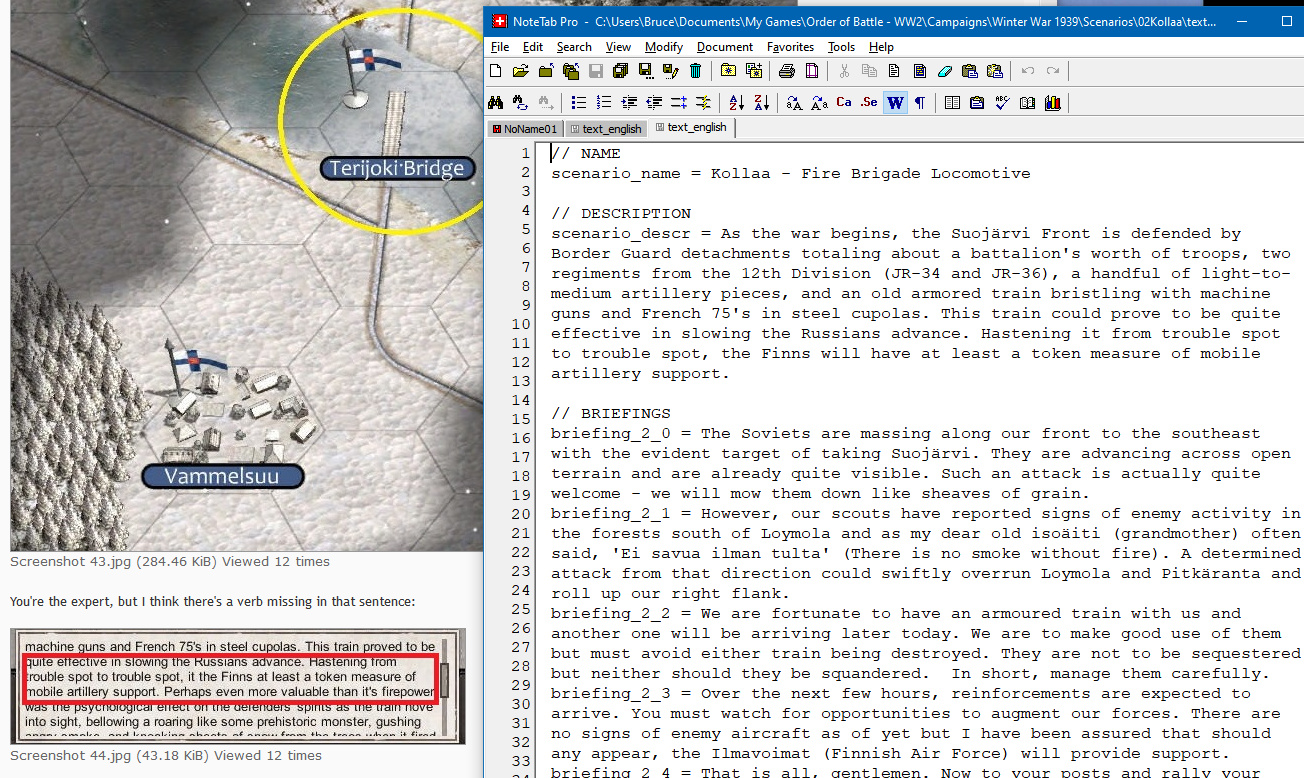Click the 'scenario_name = Kollaa' line in the editor
Image resolution: width=1304 pixels, height=778 pixels.
[790, 174]
